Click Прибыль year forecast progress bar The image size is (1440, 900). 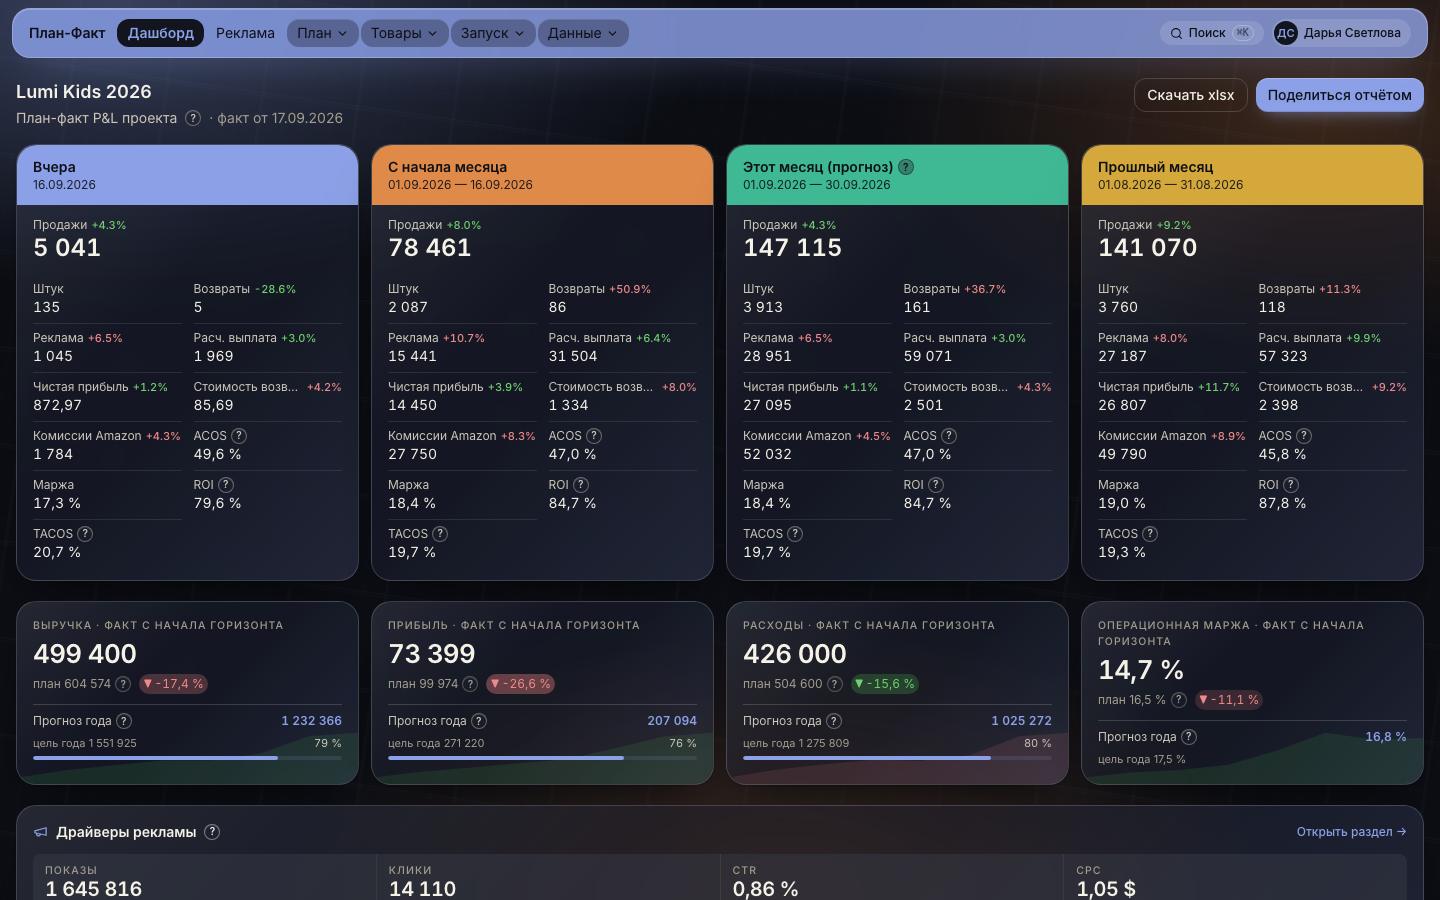point(542,758)
